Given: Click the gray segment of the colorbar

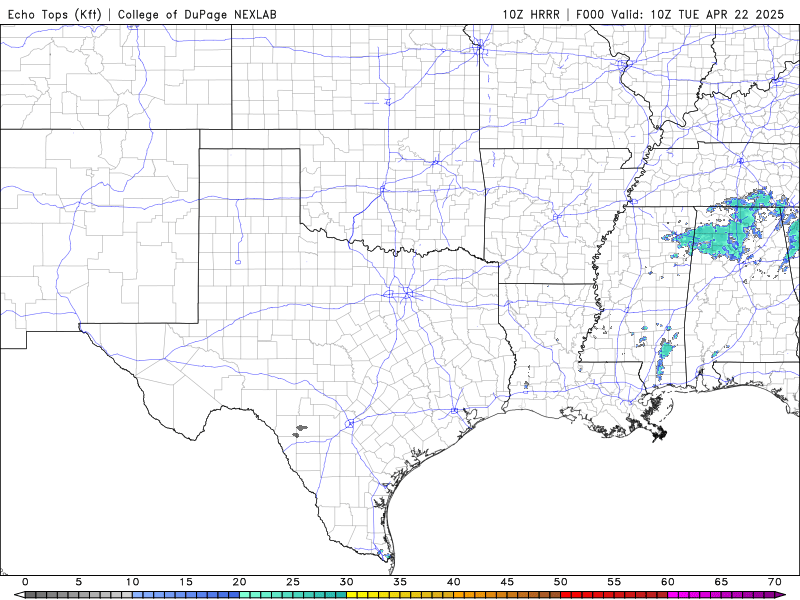Looking at the screenshot, I should [x=79, y=595].
